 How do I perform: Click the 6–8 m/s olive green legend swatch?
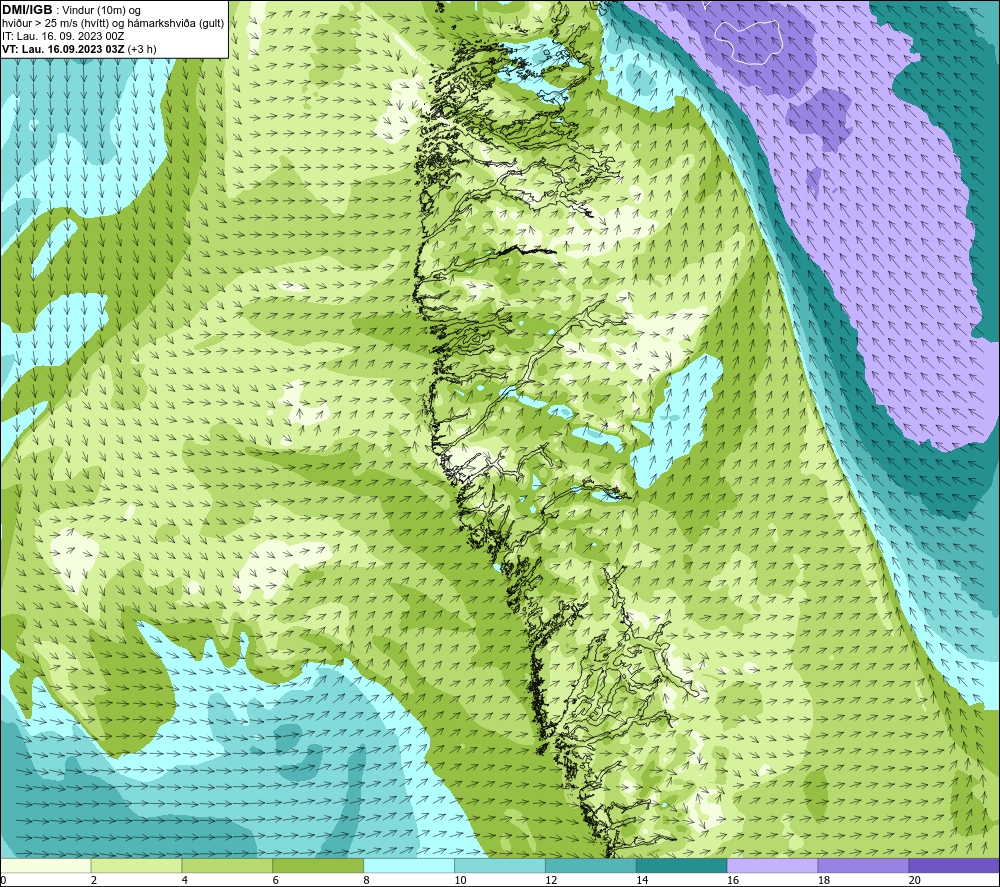tap(318, 865)
